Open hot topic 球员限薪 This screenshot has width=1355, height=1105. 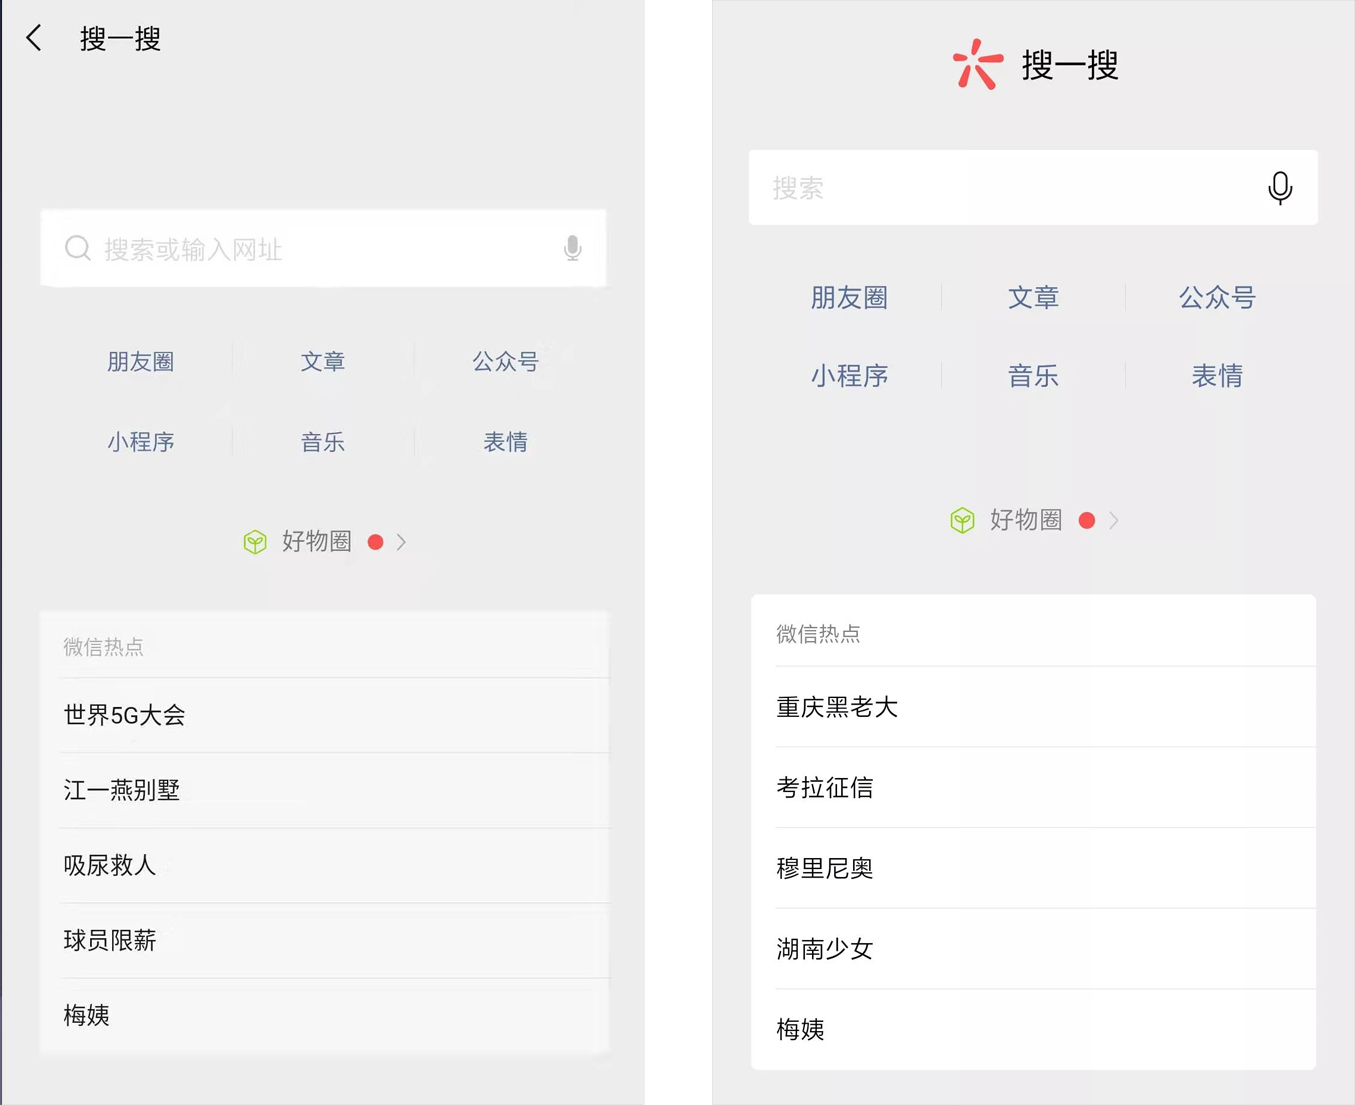(x=334, y=940)
